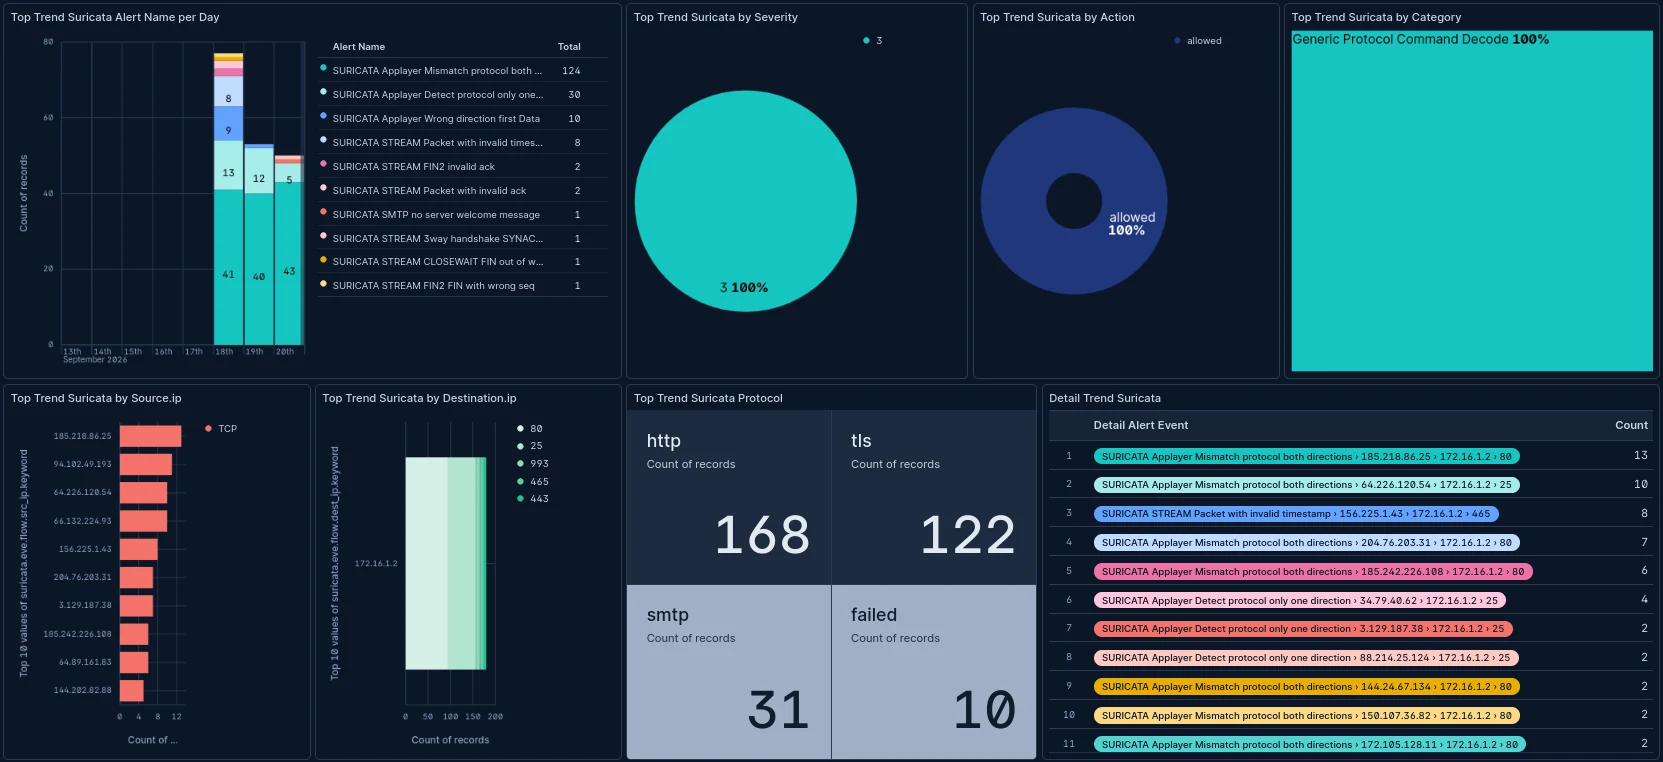The width and height of the screenshot is (1663, 762).
Task: Open detail row 64.226.120.54 to port 25
Action: point(1306,485)
